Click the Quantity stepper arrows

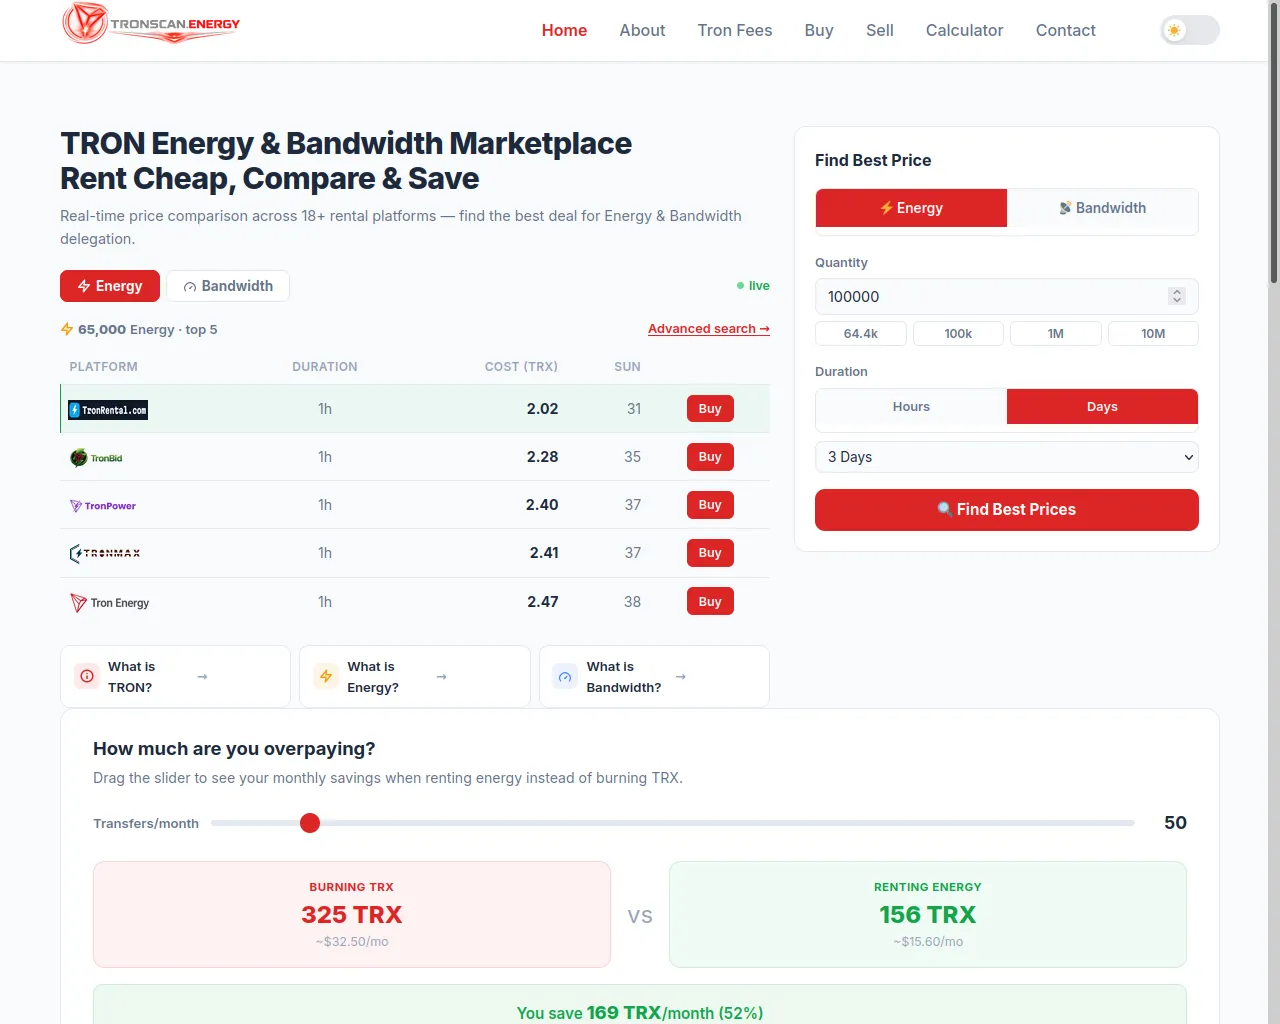(1177, 296)
